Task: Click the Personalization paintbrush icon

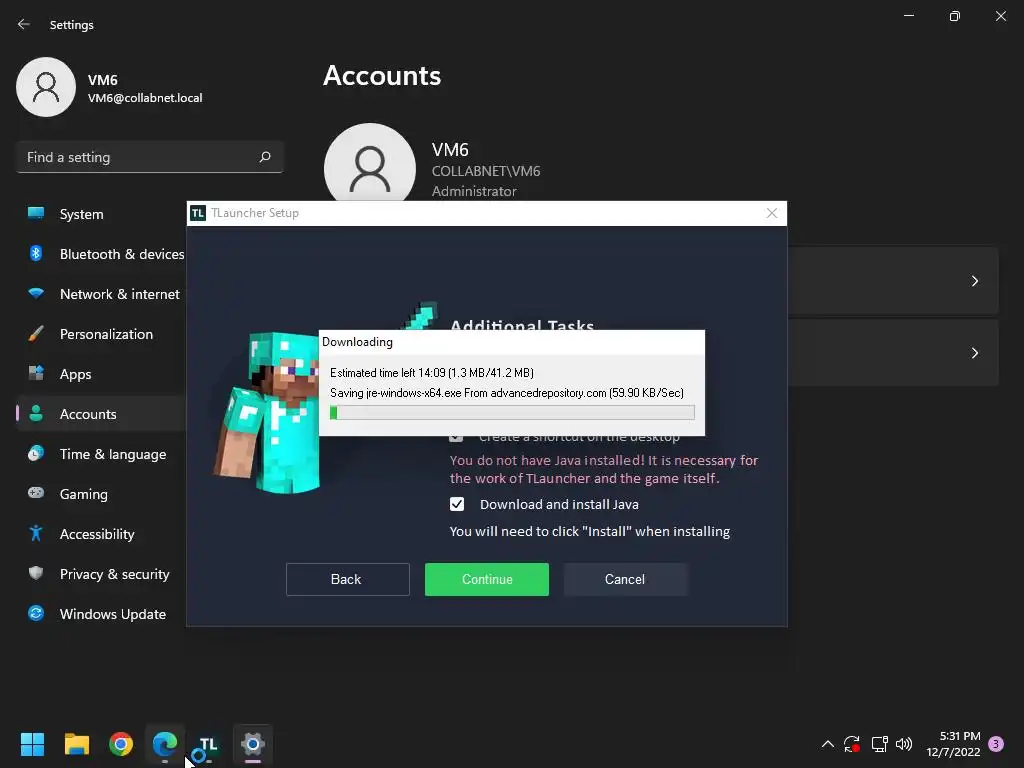Action: 36,333
